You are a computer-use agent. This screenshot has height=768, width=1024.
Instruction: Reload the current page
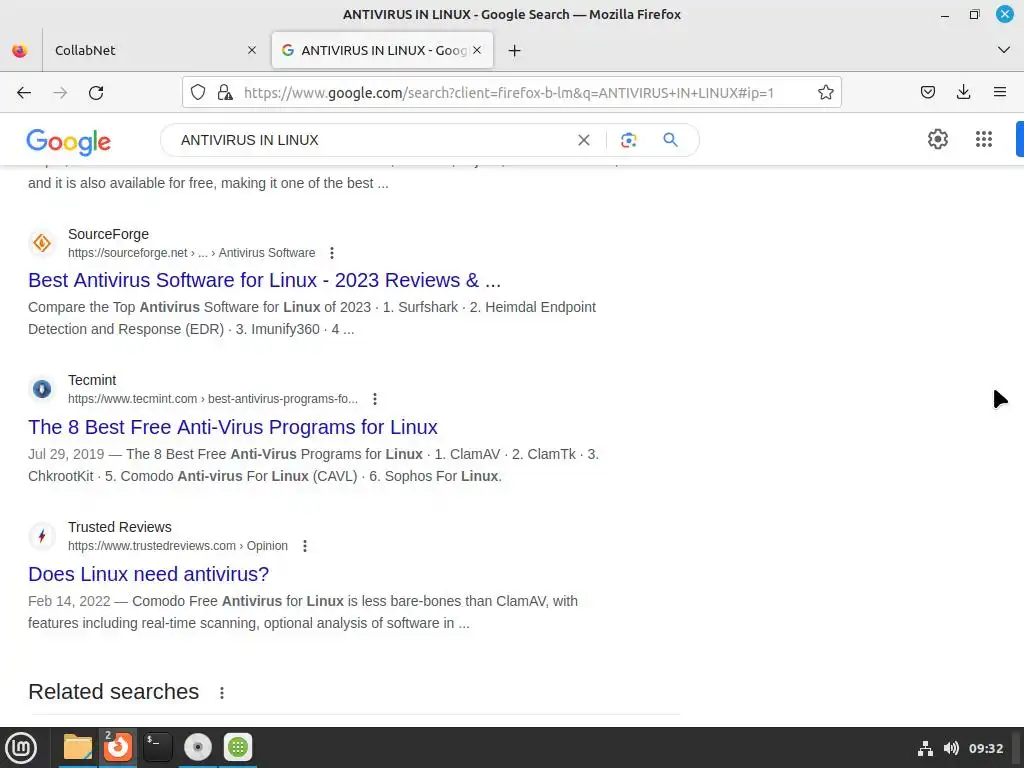click(96, 93)
